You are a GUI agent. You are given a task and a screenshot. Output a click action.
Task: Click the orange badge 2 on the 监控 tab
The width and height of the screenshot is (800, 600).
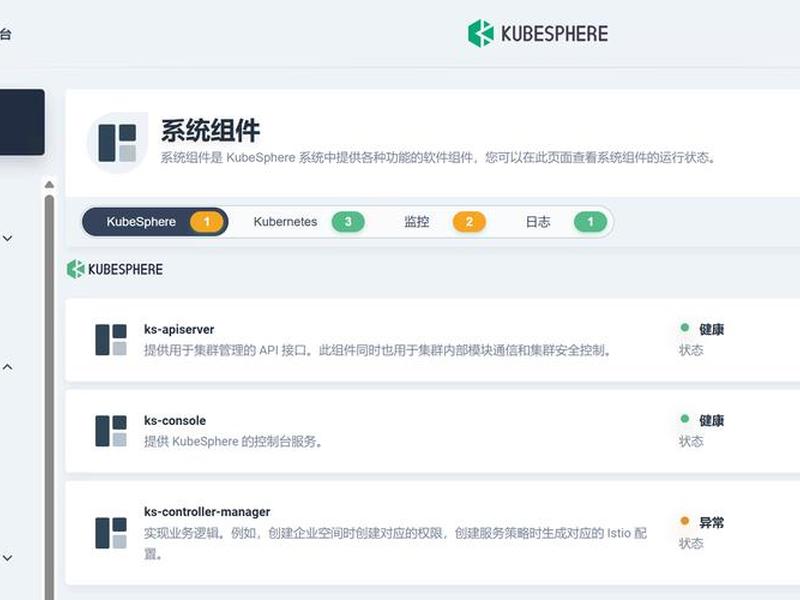coord(469,222)
